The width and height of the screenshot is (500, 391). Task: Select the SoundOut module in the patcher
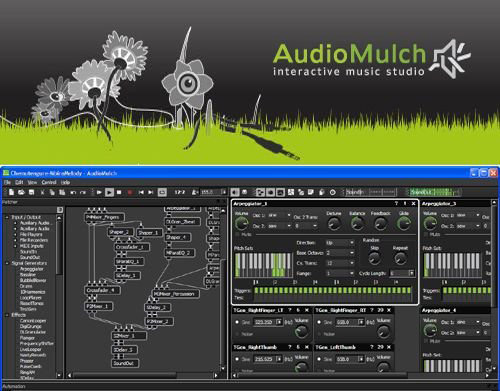125,363
